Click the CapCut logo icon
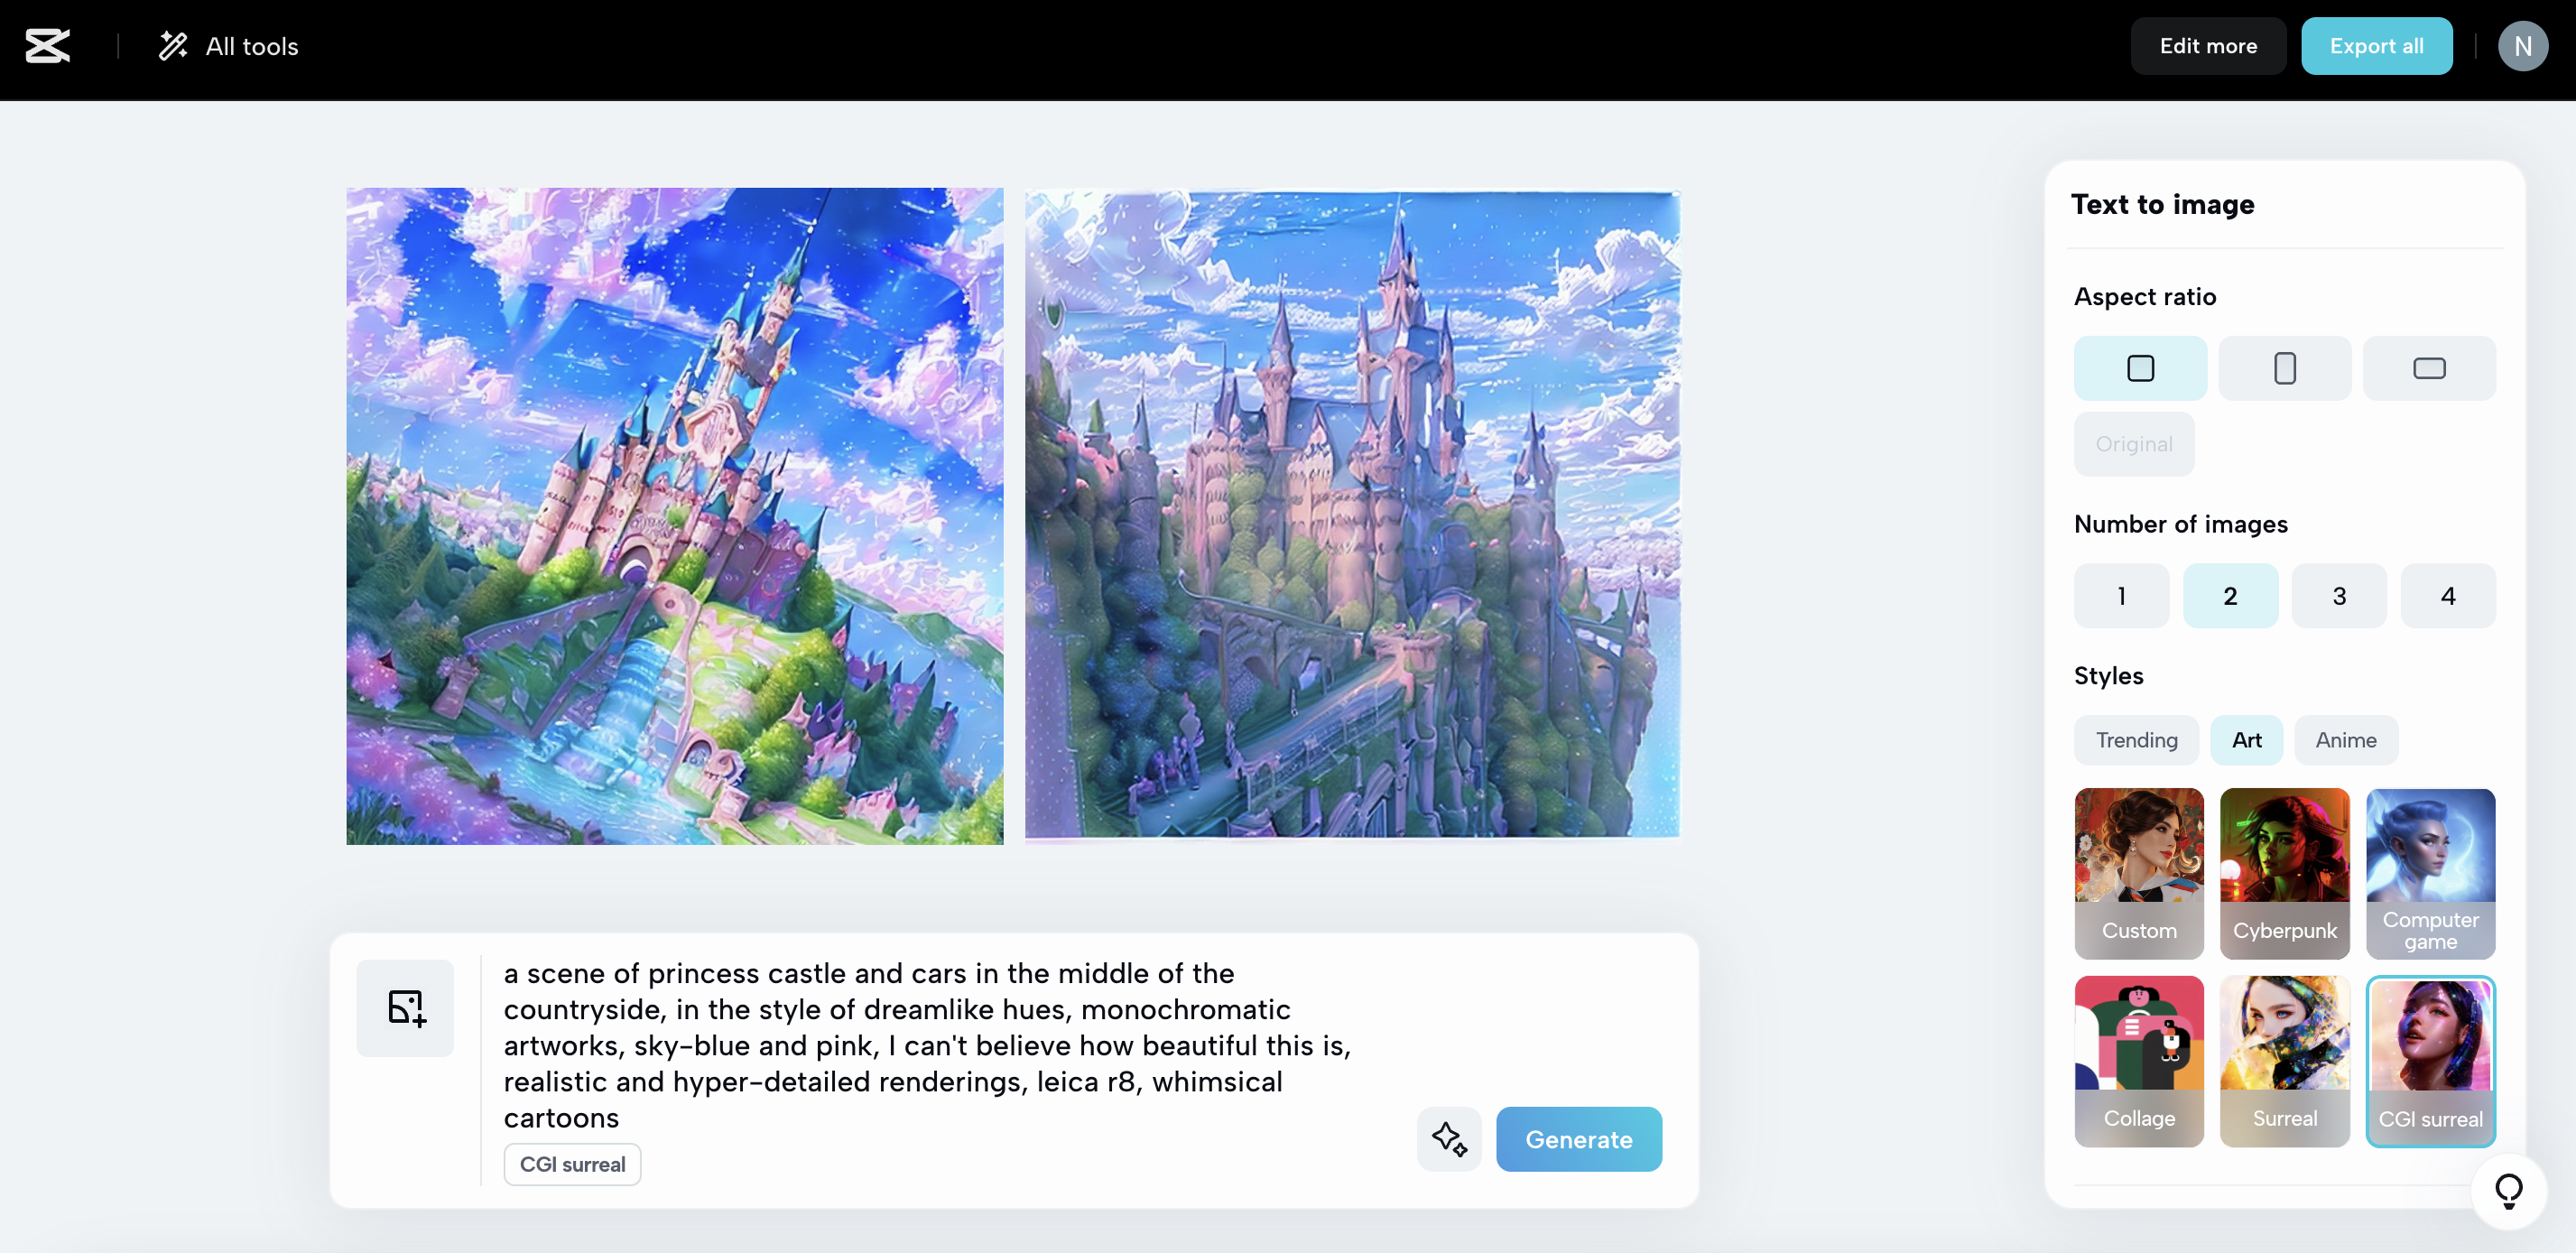This screenshot has height=1253, width=2576. pyautogui.click(x=48, y=46)
